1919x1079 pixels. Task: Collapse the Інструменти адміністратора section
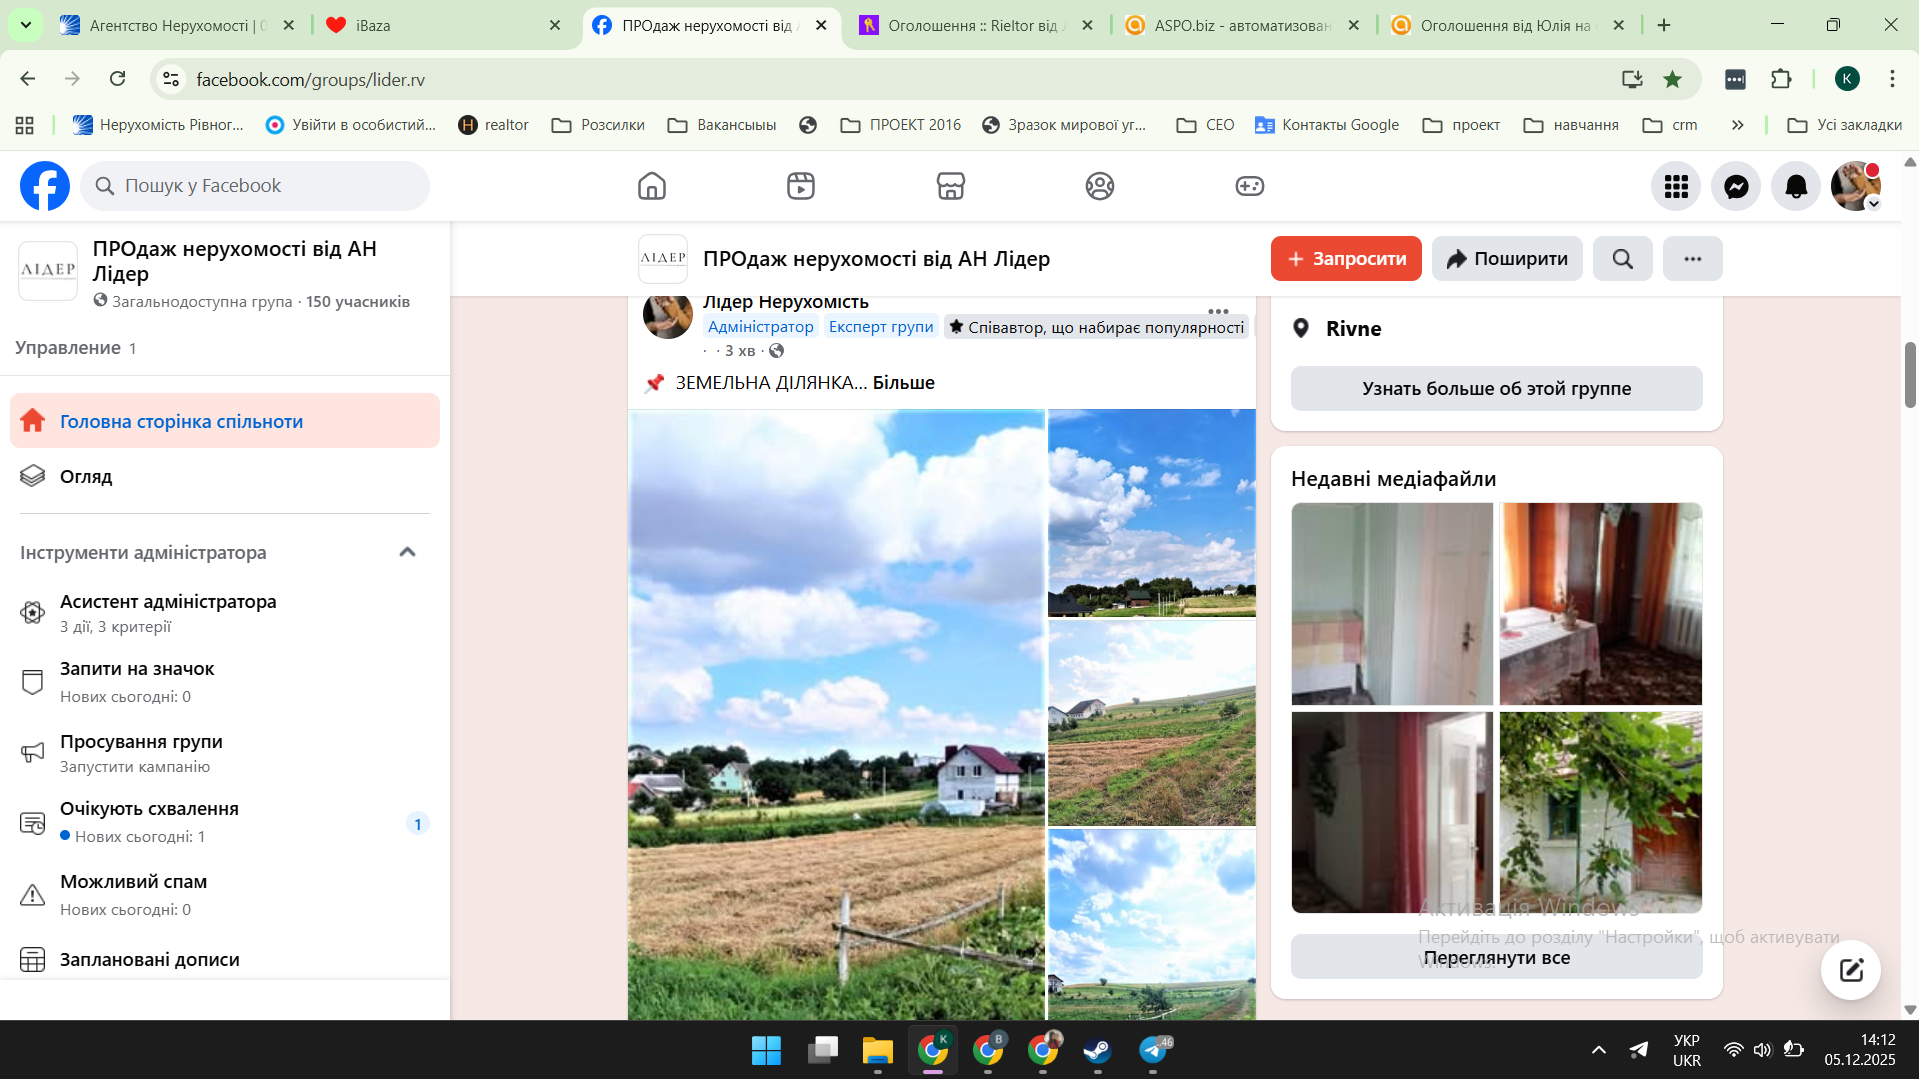[407, 552]
